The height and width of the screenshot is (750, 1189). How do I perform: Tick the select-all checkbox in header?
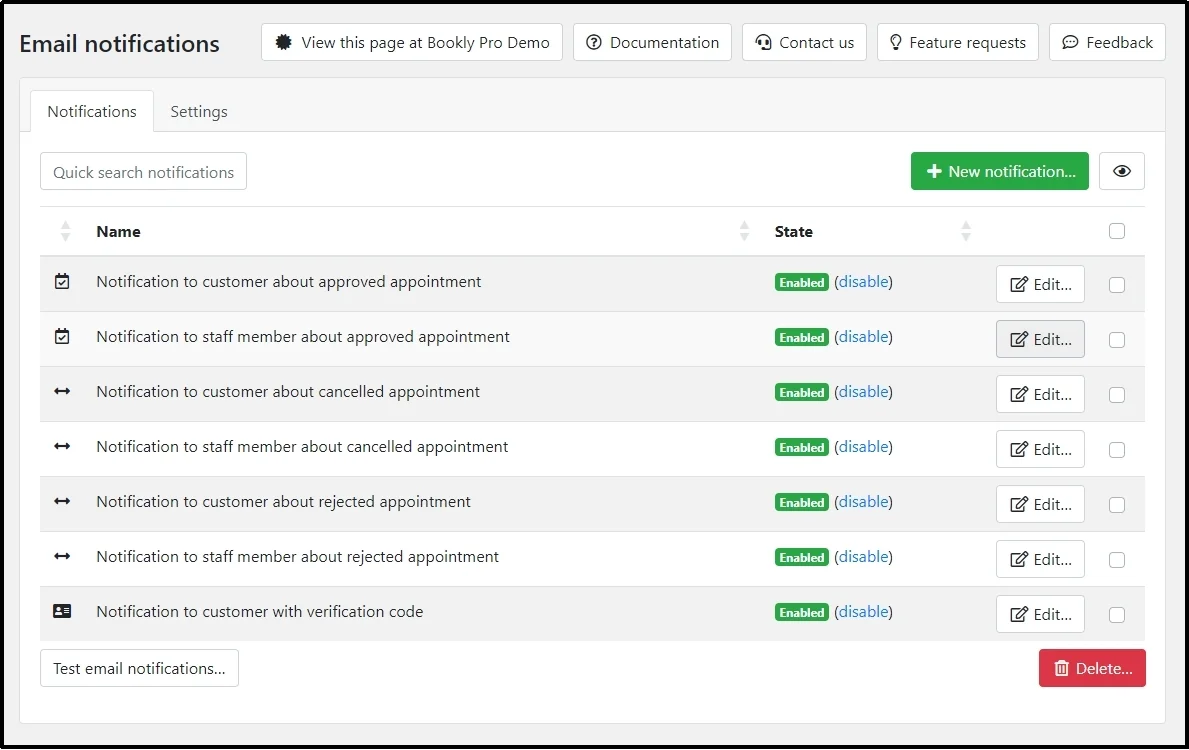pos(1117,231)
